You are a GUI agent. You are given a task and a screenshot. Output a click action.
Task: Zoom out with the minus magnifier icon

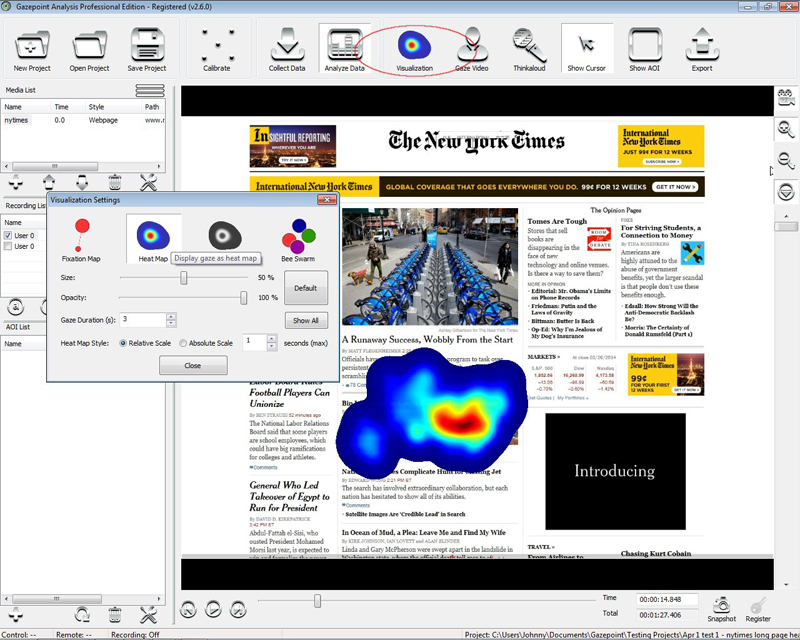(786, 160)
